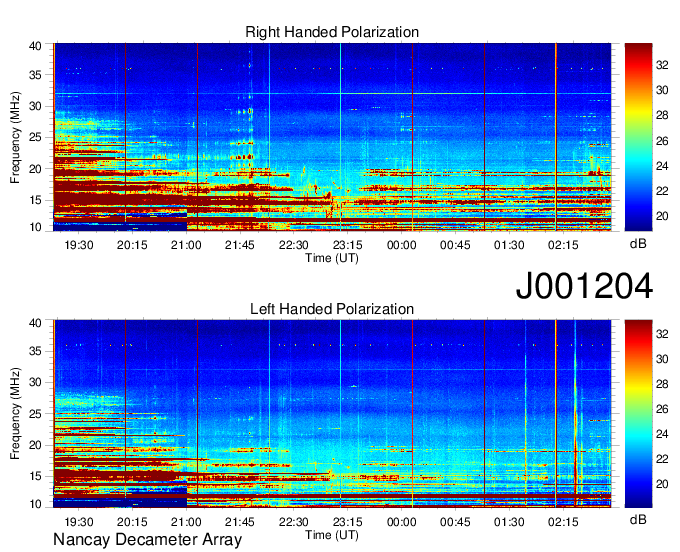Click the 40 MHz tick of Right Handed plot
This screenshot has width=680, height=552.
[x=35, y=46]
